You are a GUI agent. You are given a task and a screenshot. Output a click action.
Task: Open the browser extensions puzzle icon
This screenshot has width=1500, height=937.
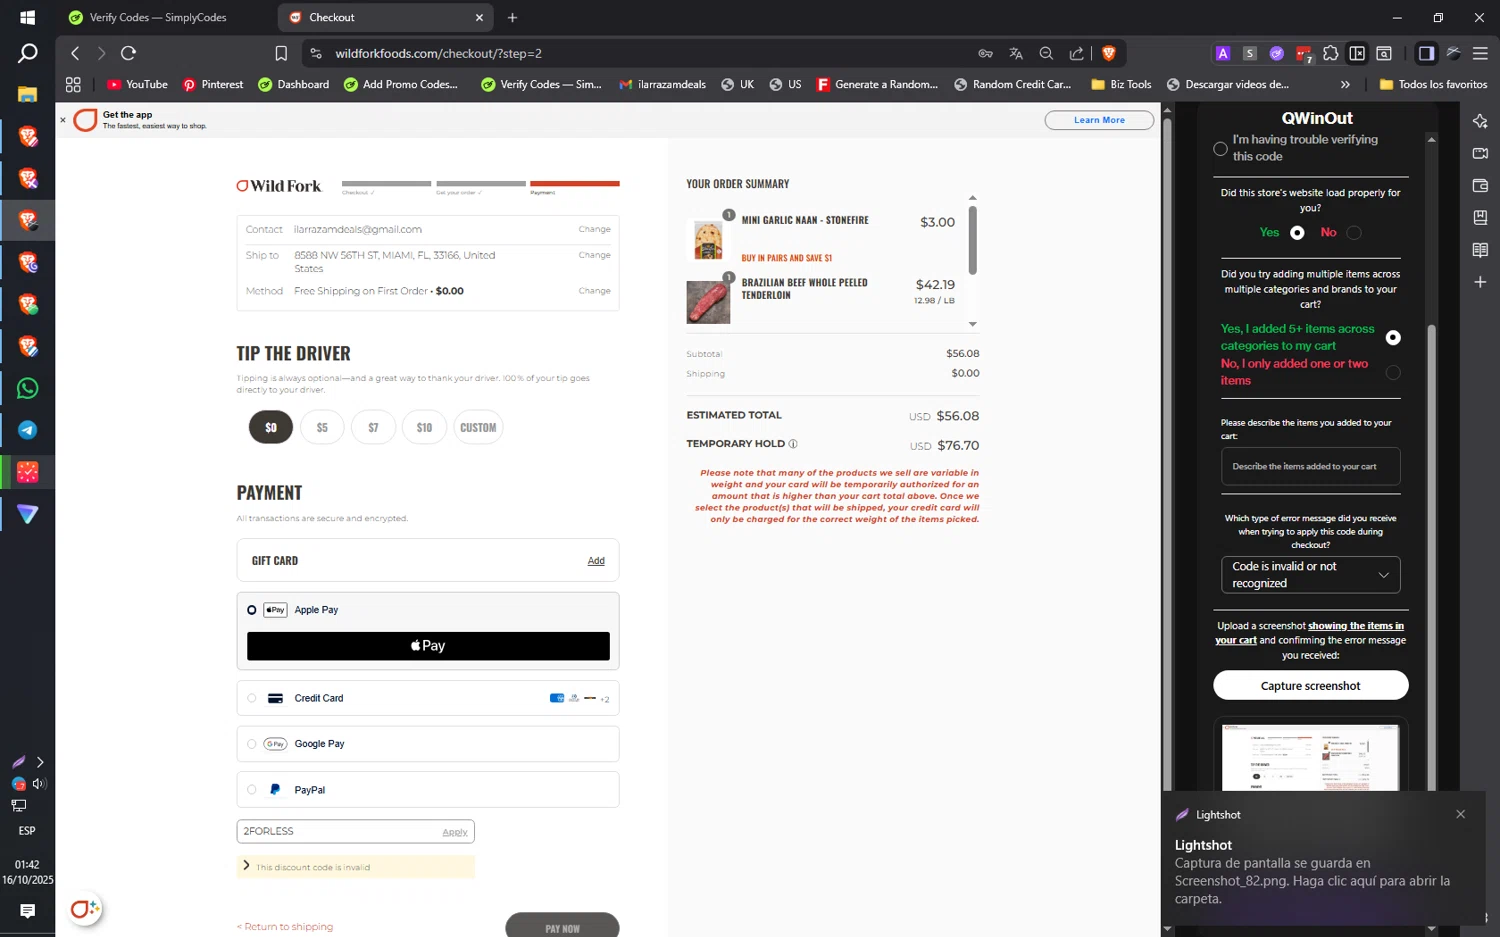(x=1330, y=54)
